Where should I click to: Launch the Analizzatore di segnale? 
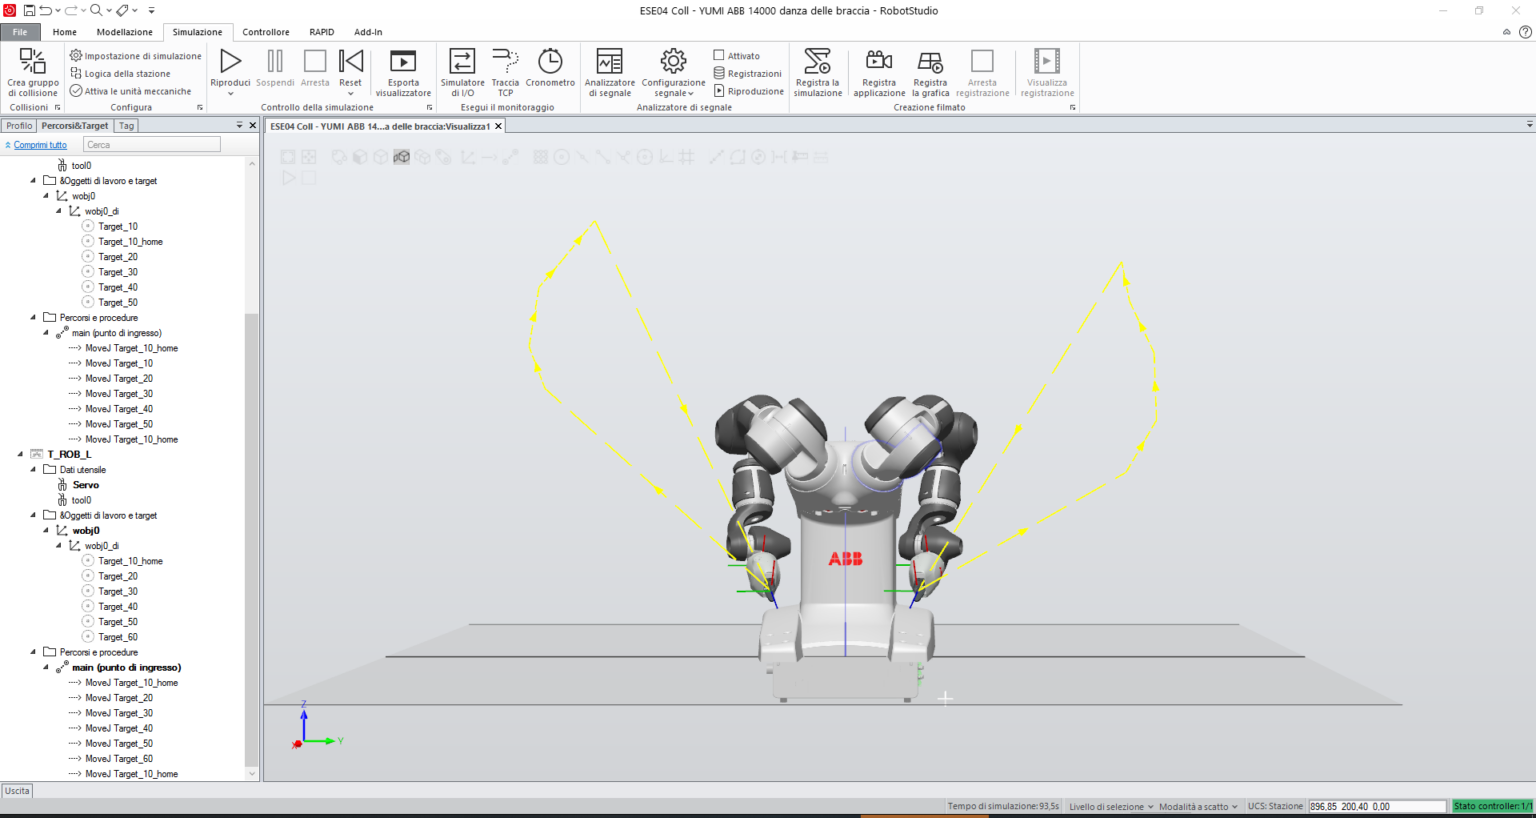click(610, 68)
